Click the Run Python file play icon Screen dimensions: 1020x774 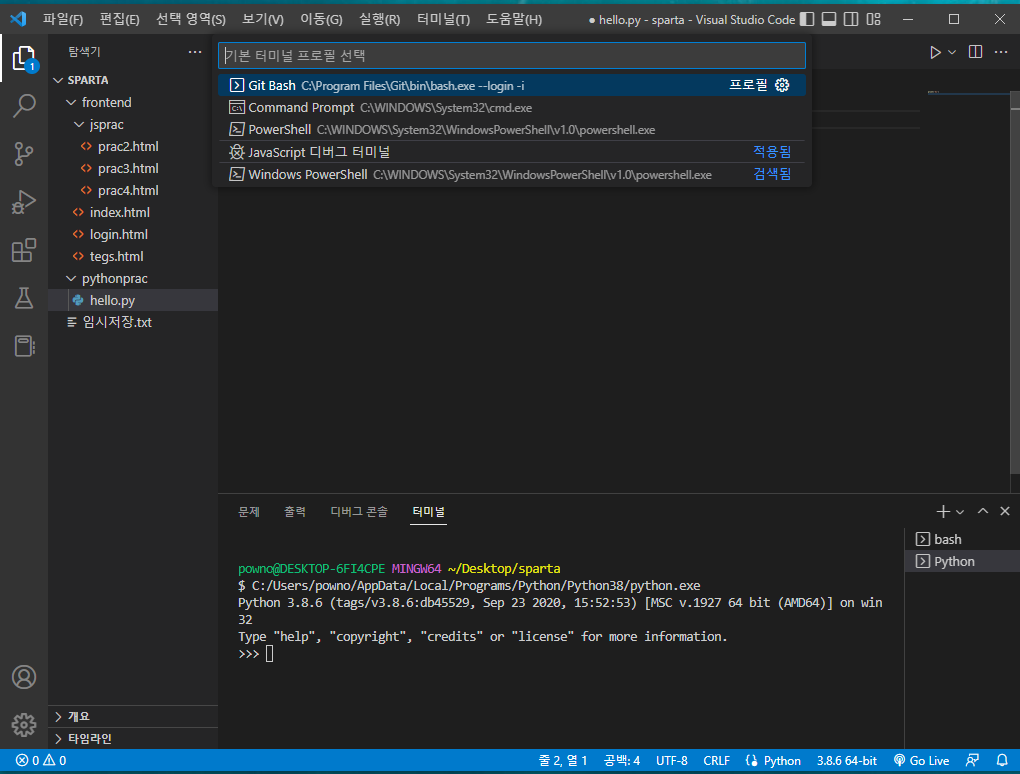(935, 52)
